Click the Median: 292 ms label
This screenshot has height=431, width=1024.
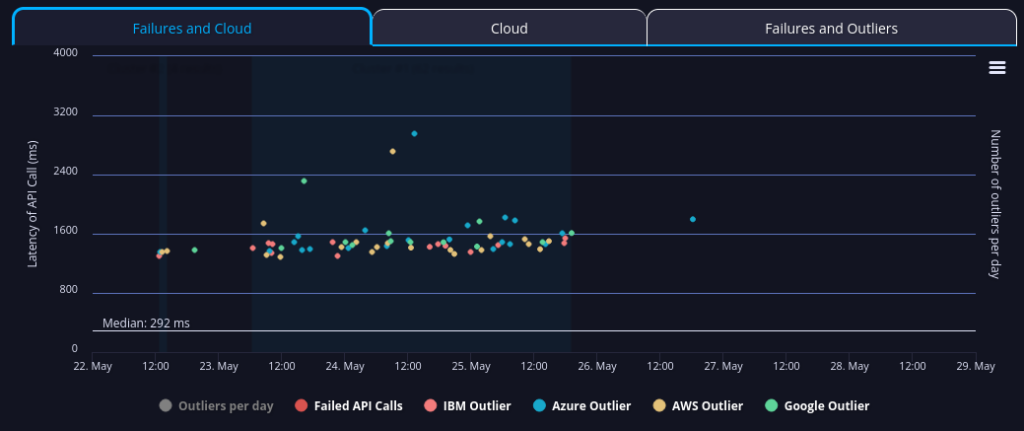pyautogui.click(x=146, y=323)
